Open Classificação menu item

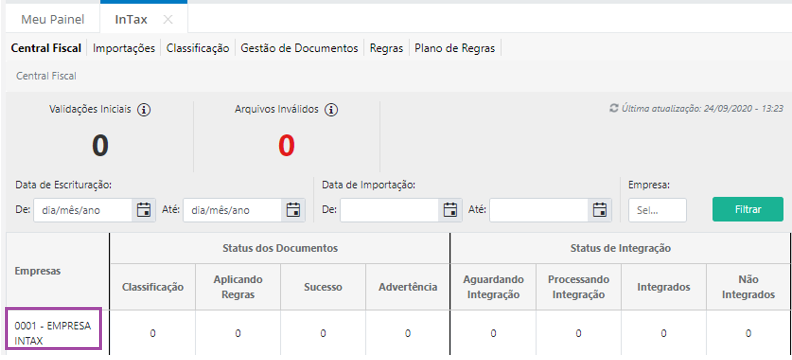(198, 48)
